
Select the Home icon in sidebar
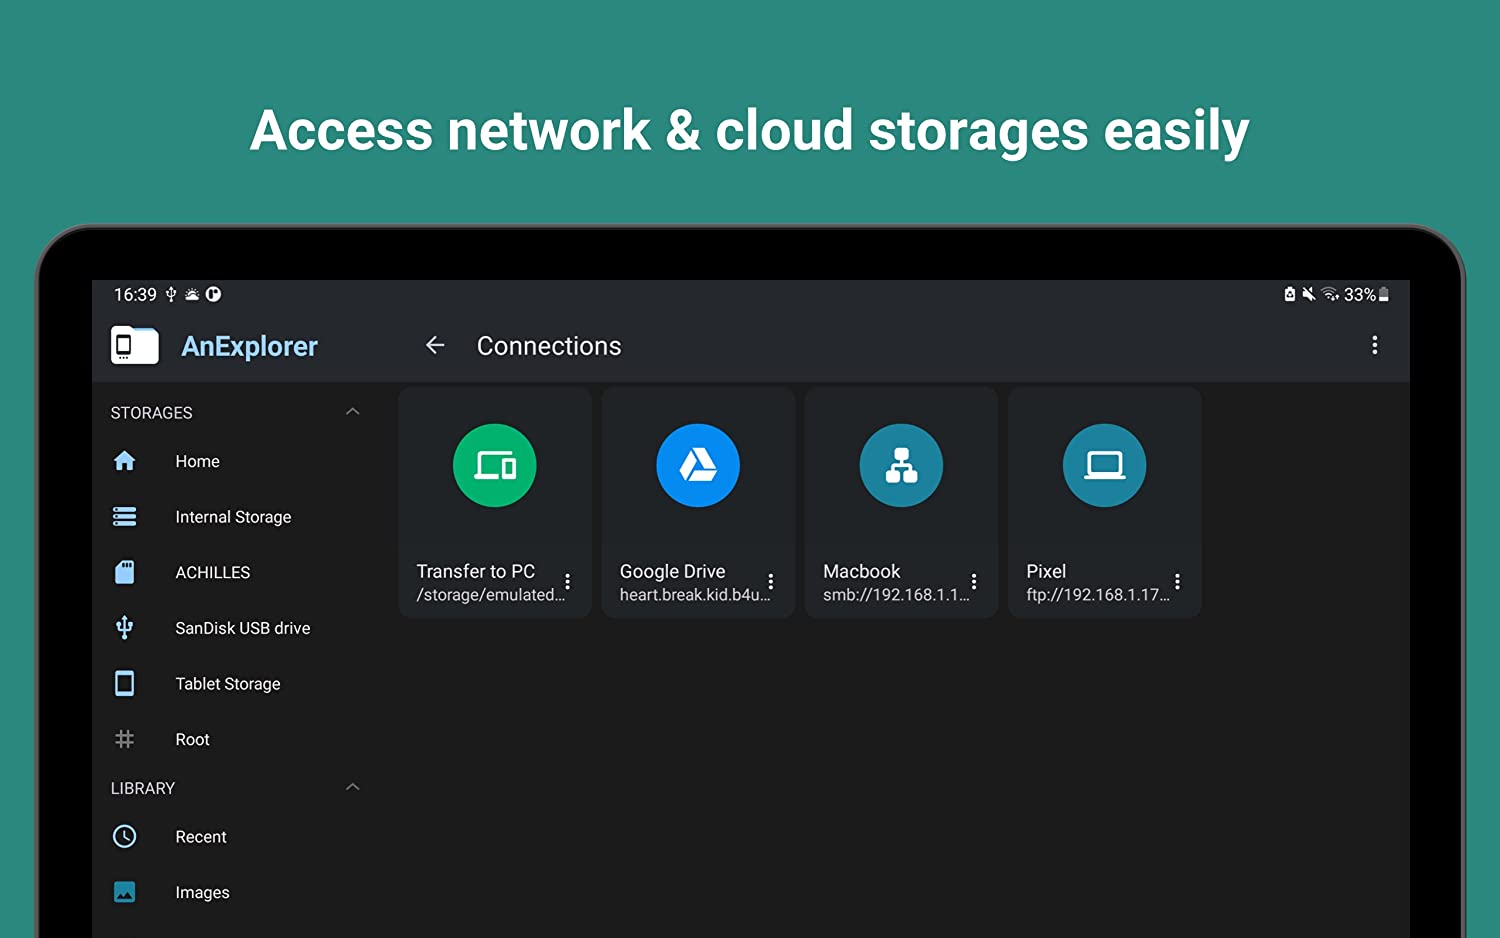(124, 461)
